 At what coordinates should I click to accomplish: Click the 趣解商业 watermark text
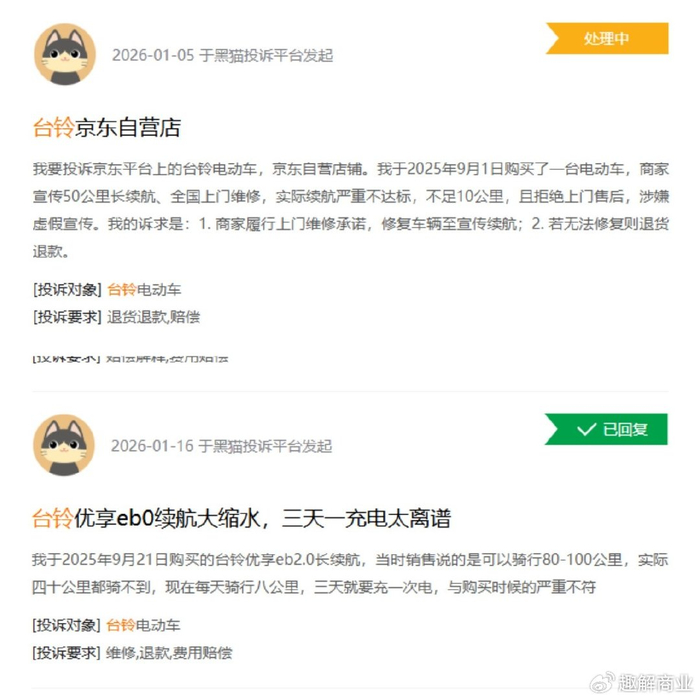click(x=654, y=683)
